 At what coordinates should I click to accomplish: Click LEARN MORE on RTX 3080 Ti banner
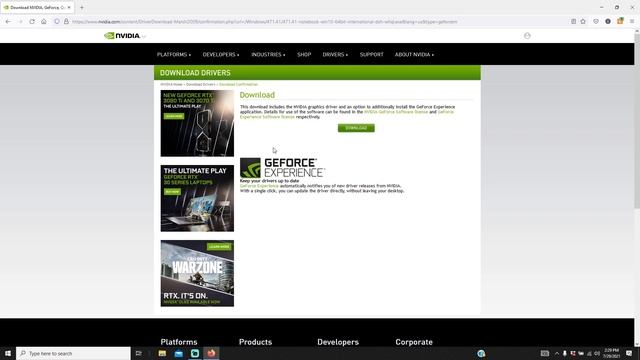(x=174, y=116)
